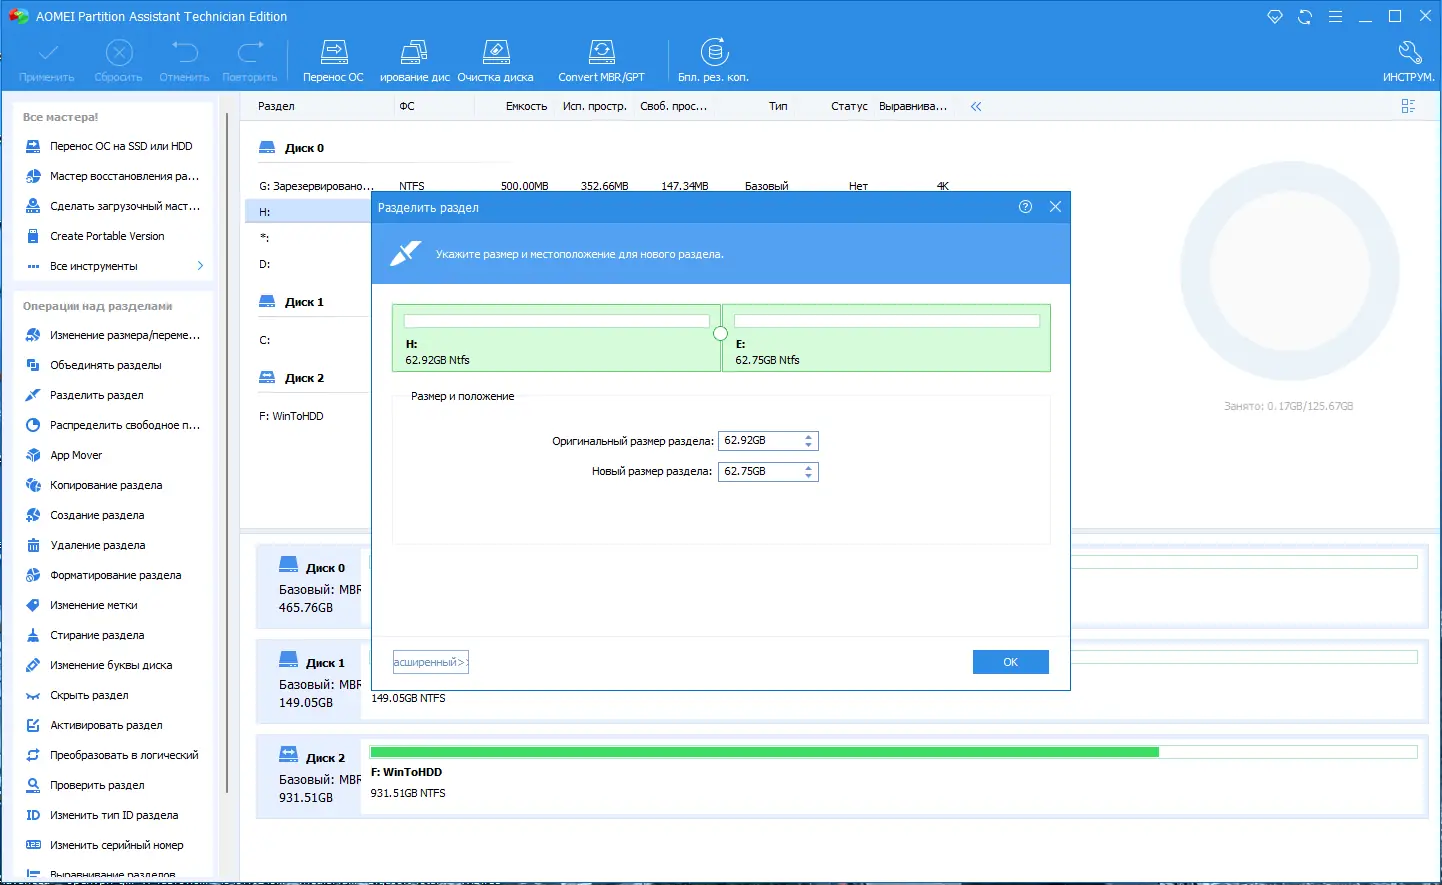The image size is (1442, 885).
Task: Click the E: 62.75GB partition block
Action: [x=886, y=338]
